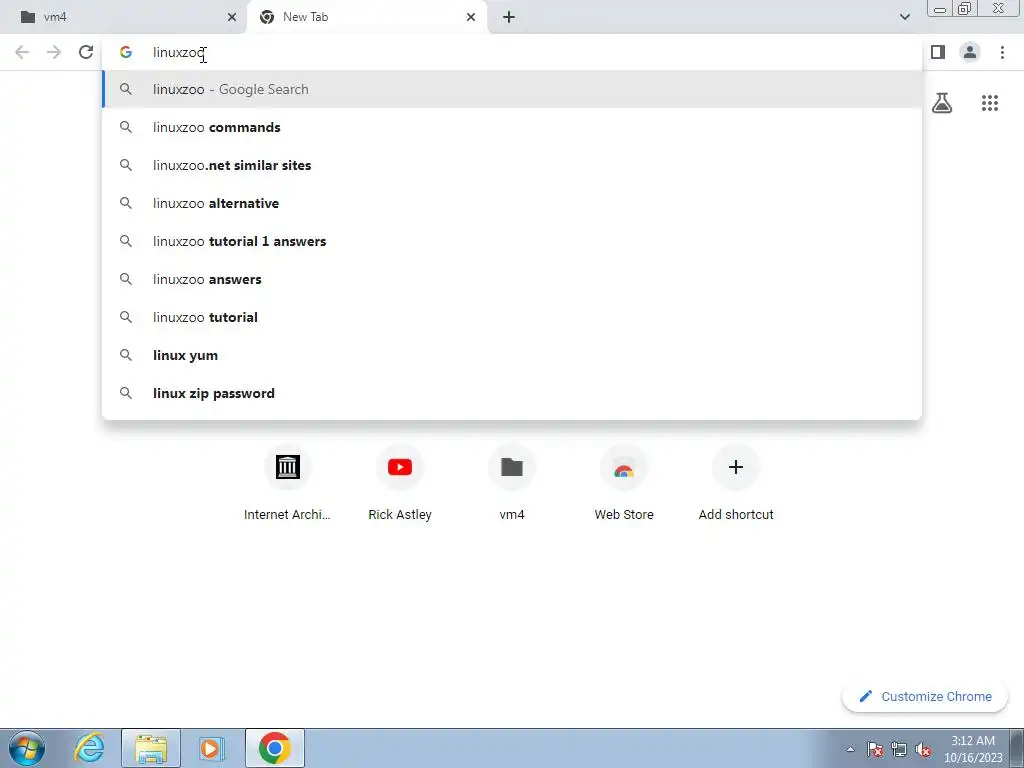Choose suggestion linuxzoo.net similar sites
Viewport: 1024px width, 768px height.
[512, 165]
